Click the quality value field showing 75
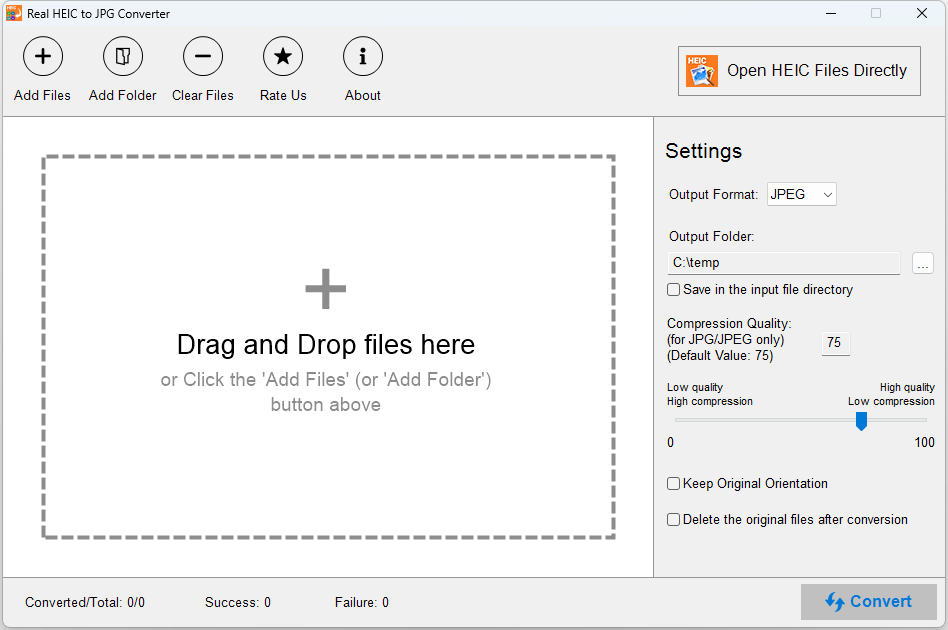Screen dimensions: 948x630 pyautogui.click(x=835, y=342)
